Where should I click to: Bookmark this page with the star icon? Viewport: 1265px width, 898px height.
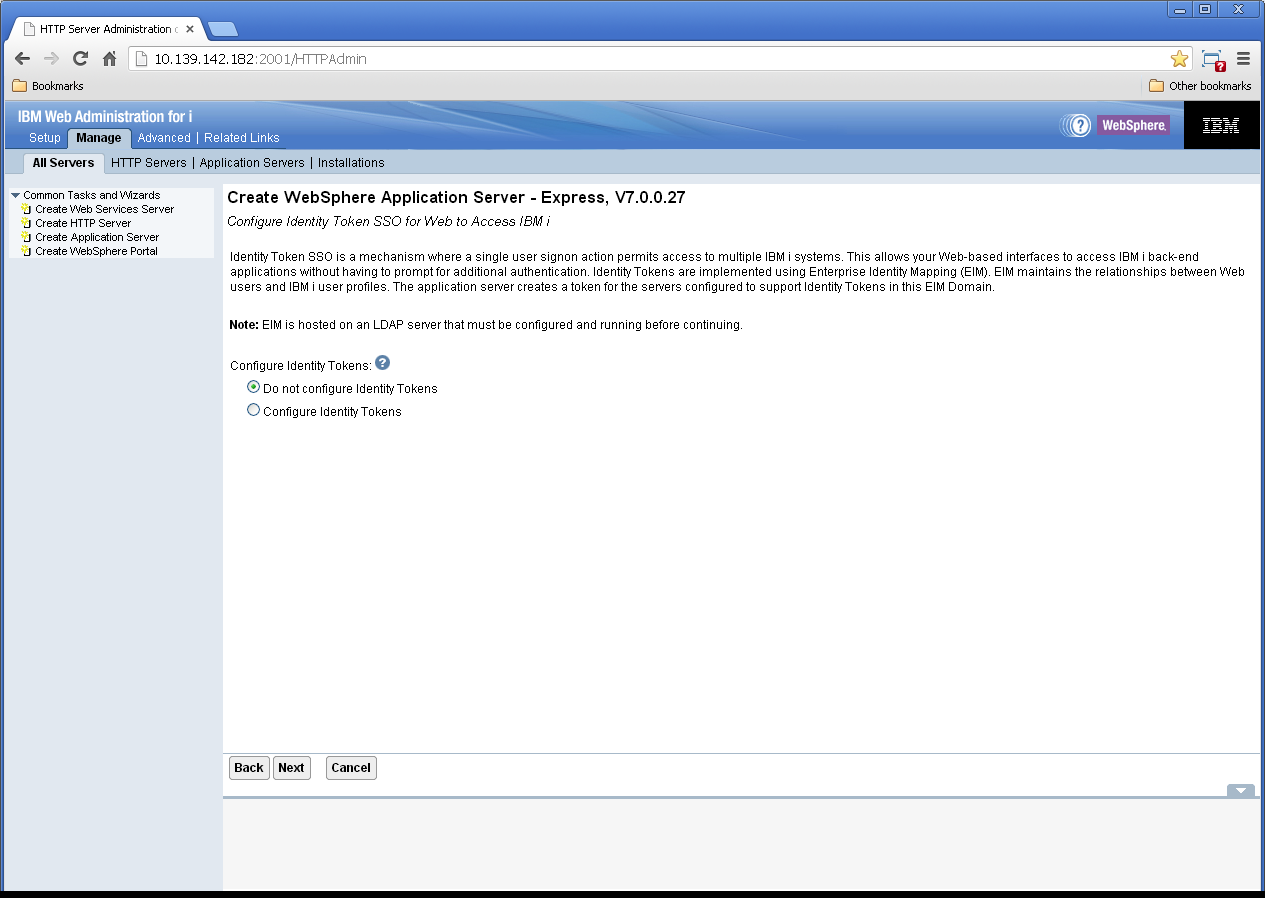(x=1179, y=59)
